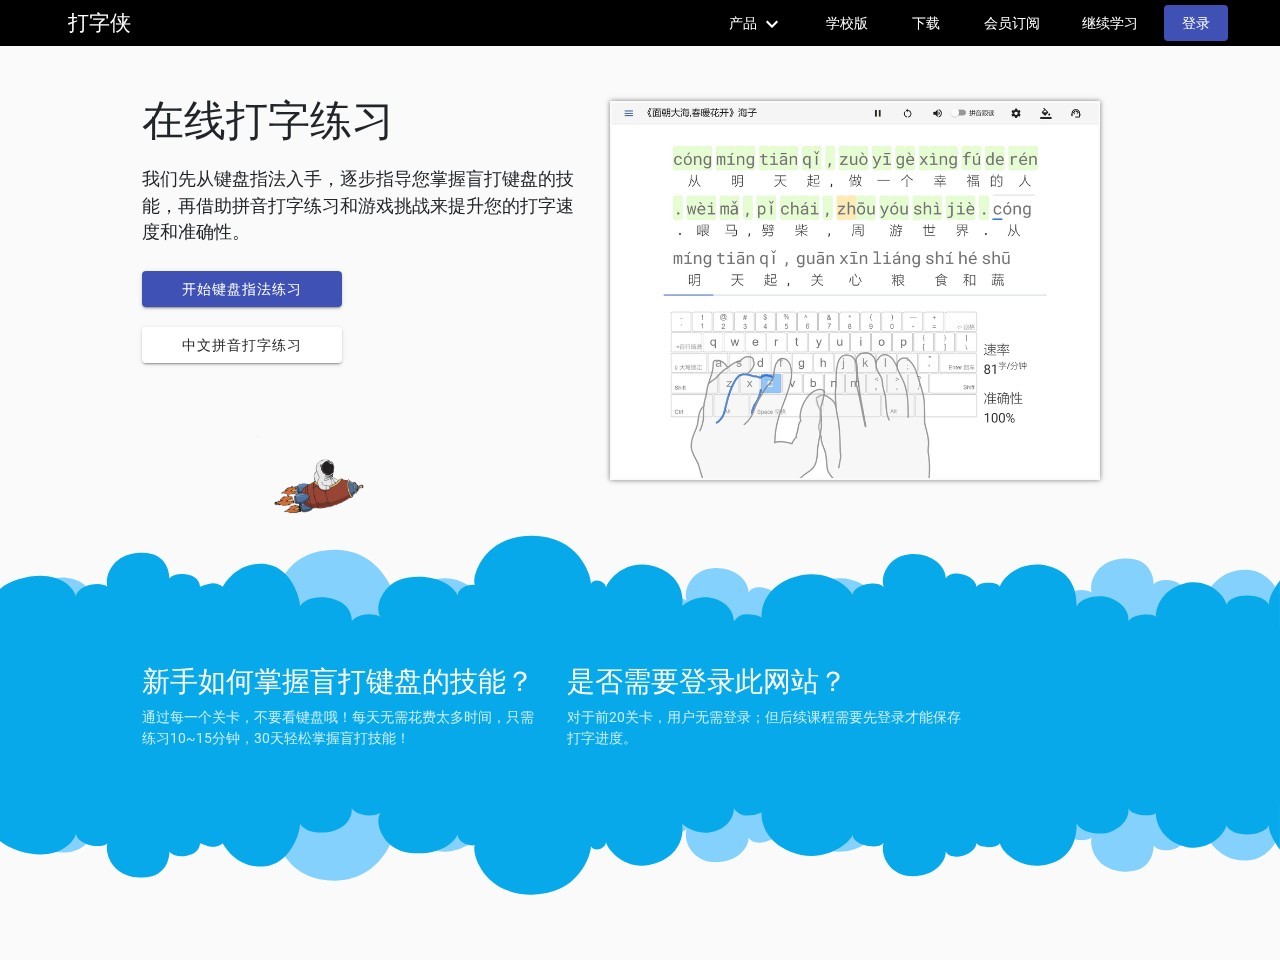Viewport: 1280px width, 960px height.
Task: Click the 开始键盘指法练习 button
Action: click(x=242, y=289)
